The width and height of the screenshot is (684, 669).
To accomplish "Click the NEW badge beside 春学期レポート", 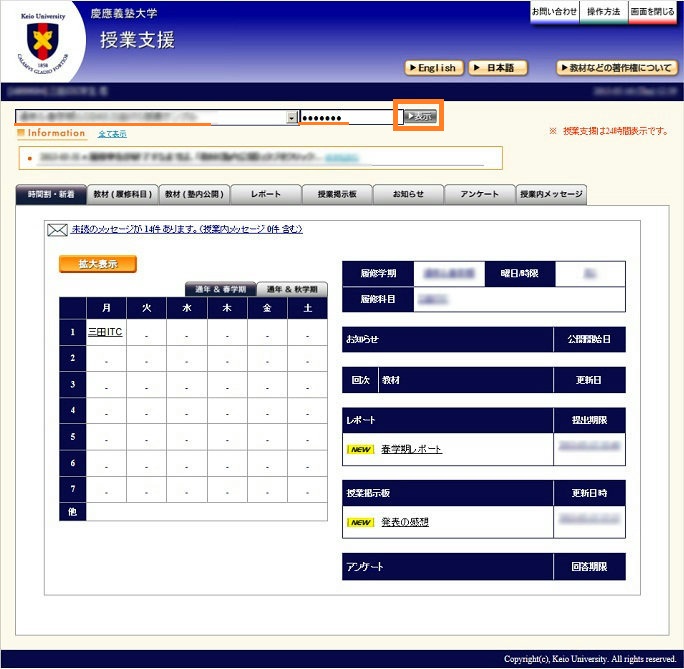I will [x=360, y=449].
